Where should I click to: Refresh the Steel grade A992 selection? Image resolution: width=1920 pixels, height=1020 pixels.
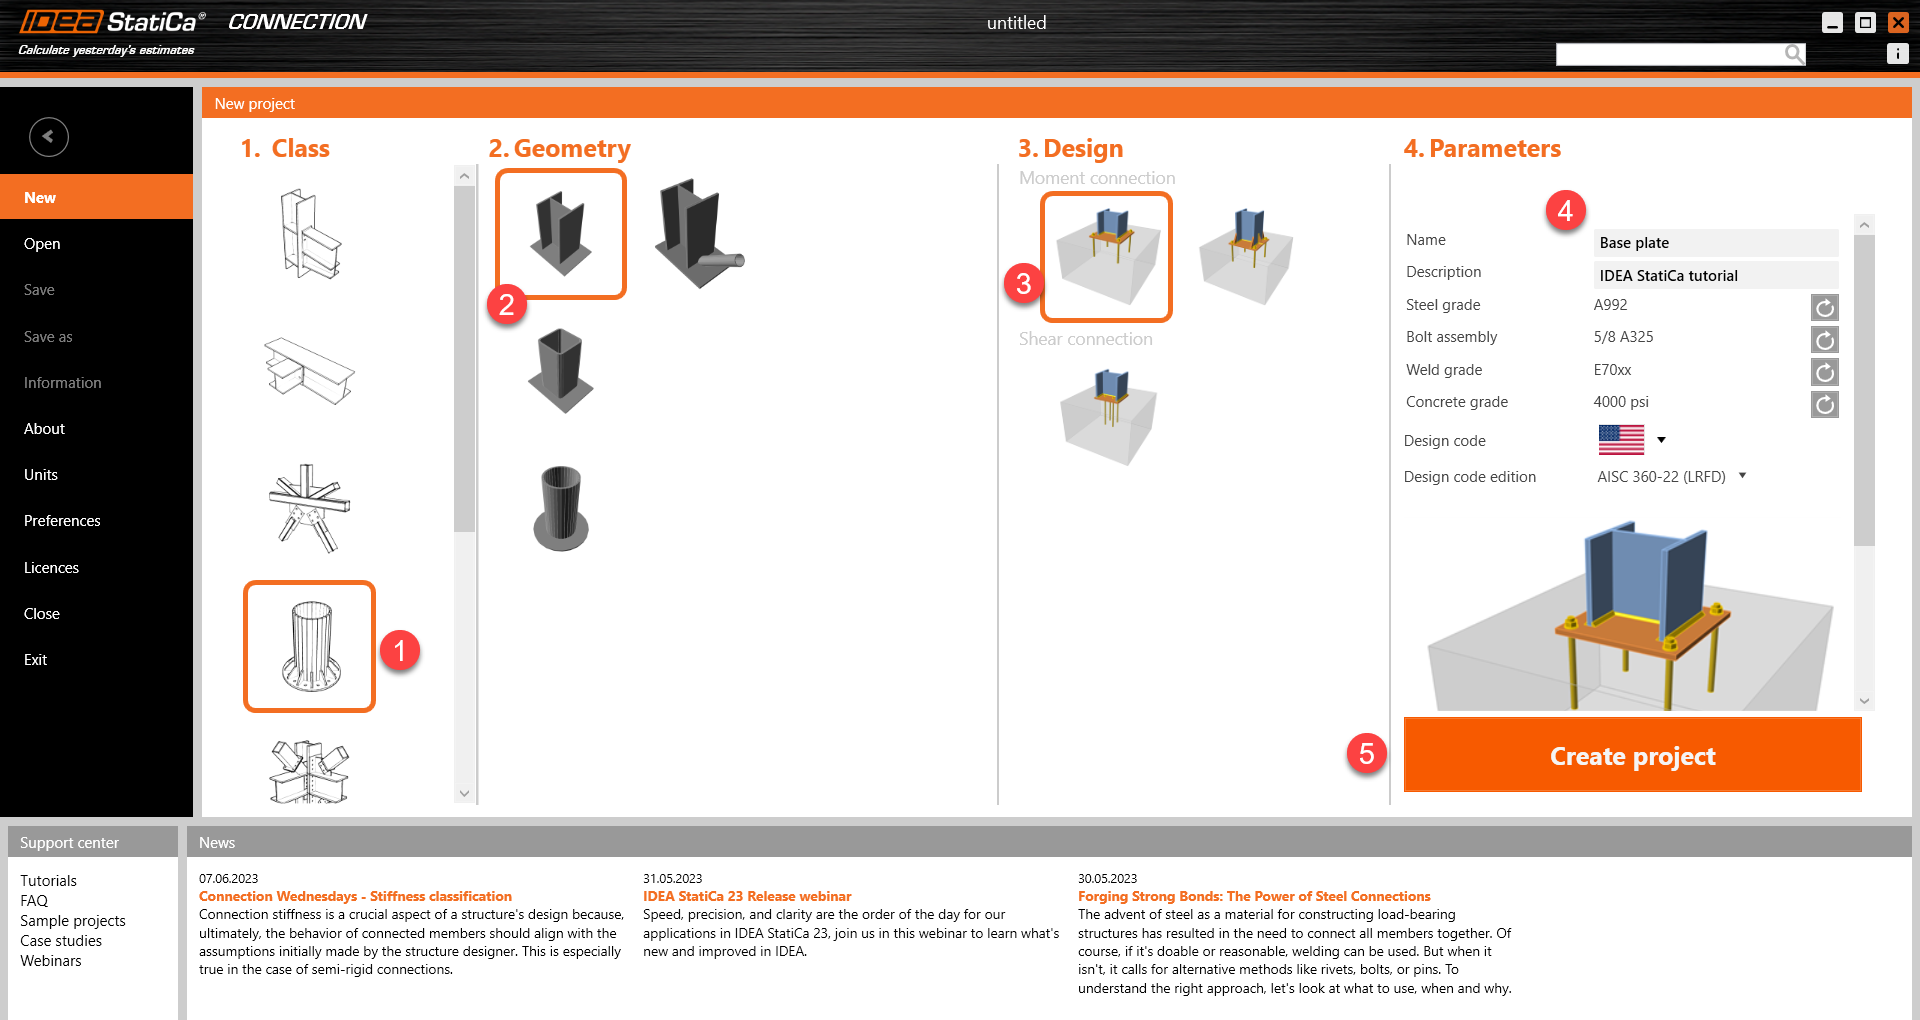[1824, 307]
